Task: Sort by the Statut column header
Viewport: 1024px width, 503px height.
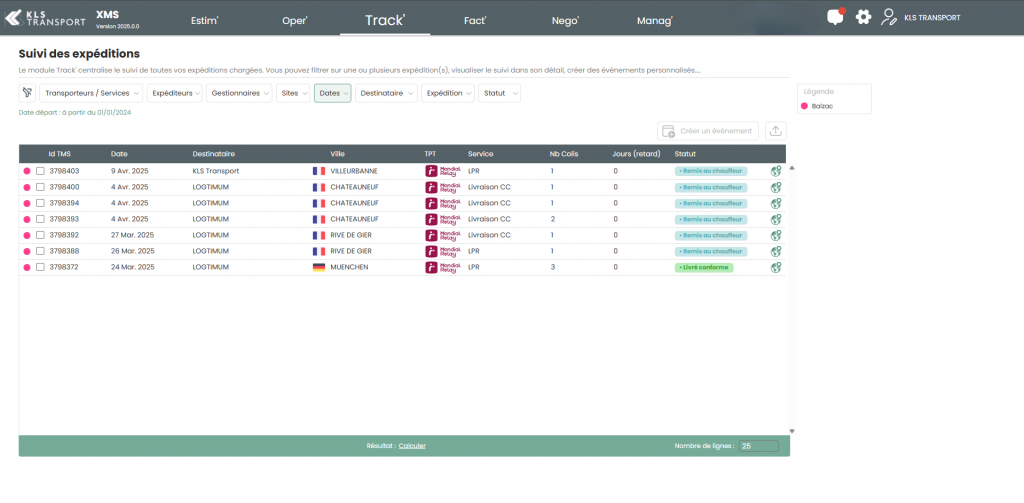Action: pyautogui.click(x=685, y=154)
